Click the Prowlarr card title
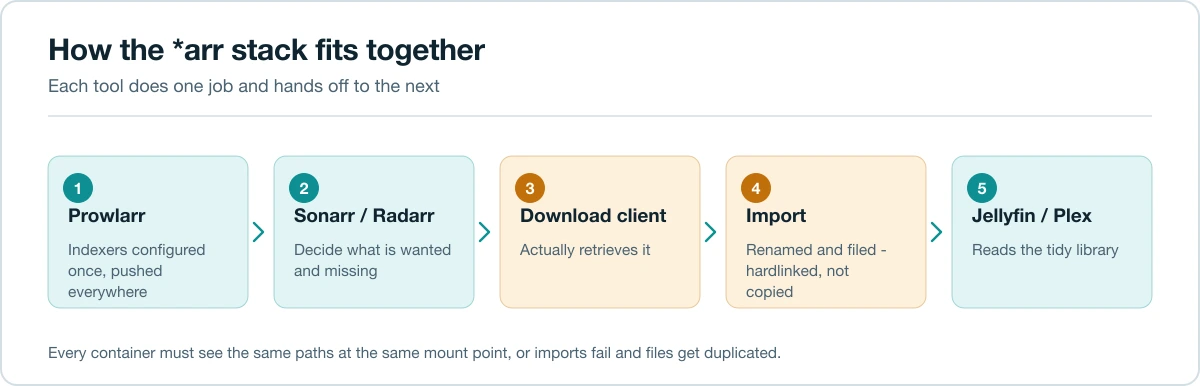This screenshot has width=1200, height=386. pos(106,216)
